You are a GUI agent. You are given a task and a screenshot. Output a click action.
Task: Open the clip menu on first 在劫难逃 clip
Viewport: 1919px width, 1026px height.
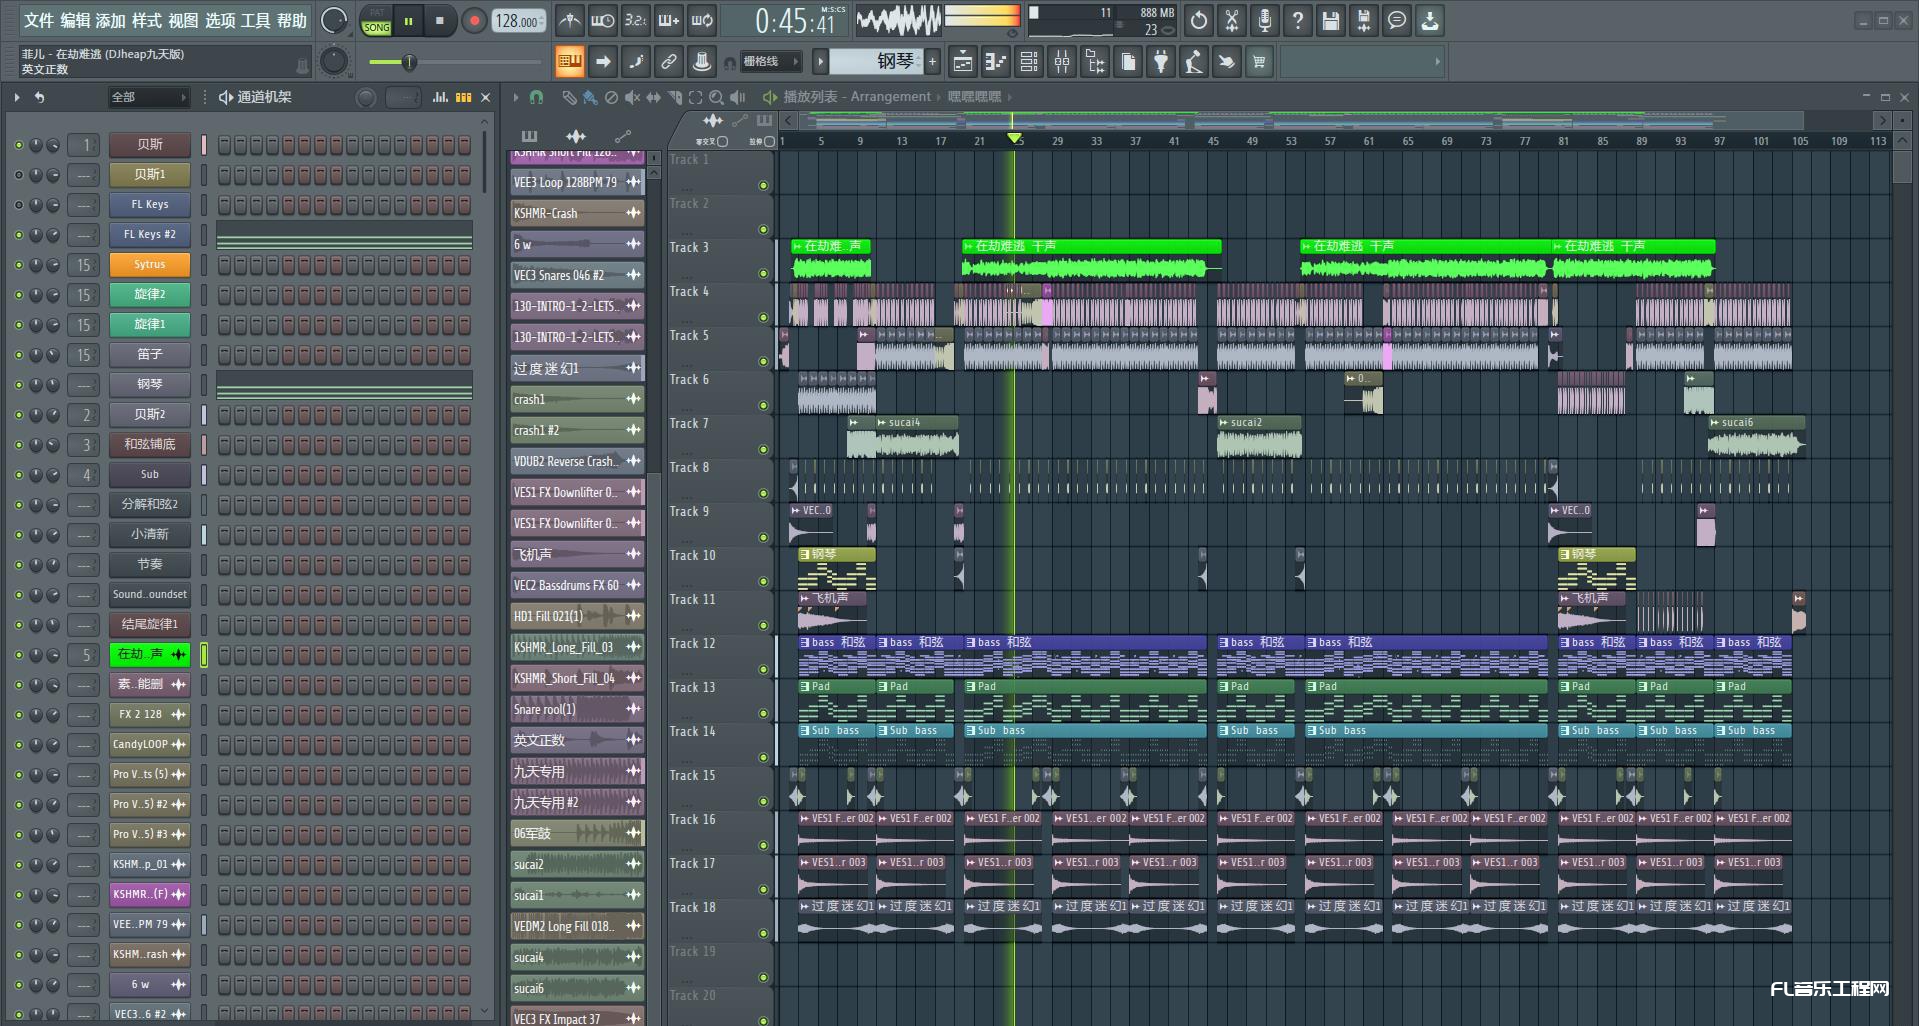pyautogui.click(x=797, y=246)
